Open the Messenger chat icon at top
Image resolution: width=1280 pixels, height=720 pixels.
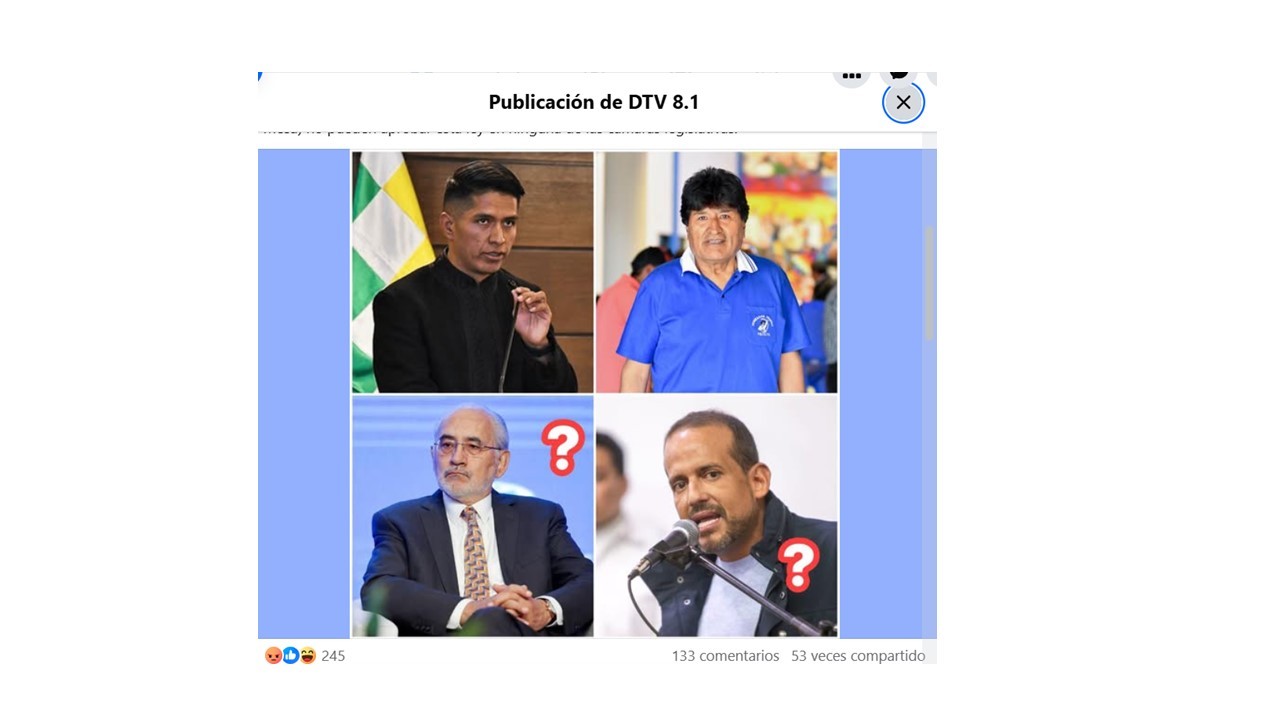point(898,76)
